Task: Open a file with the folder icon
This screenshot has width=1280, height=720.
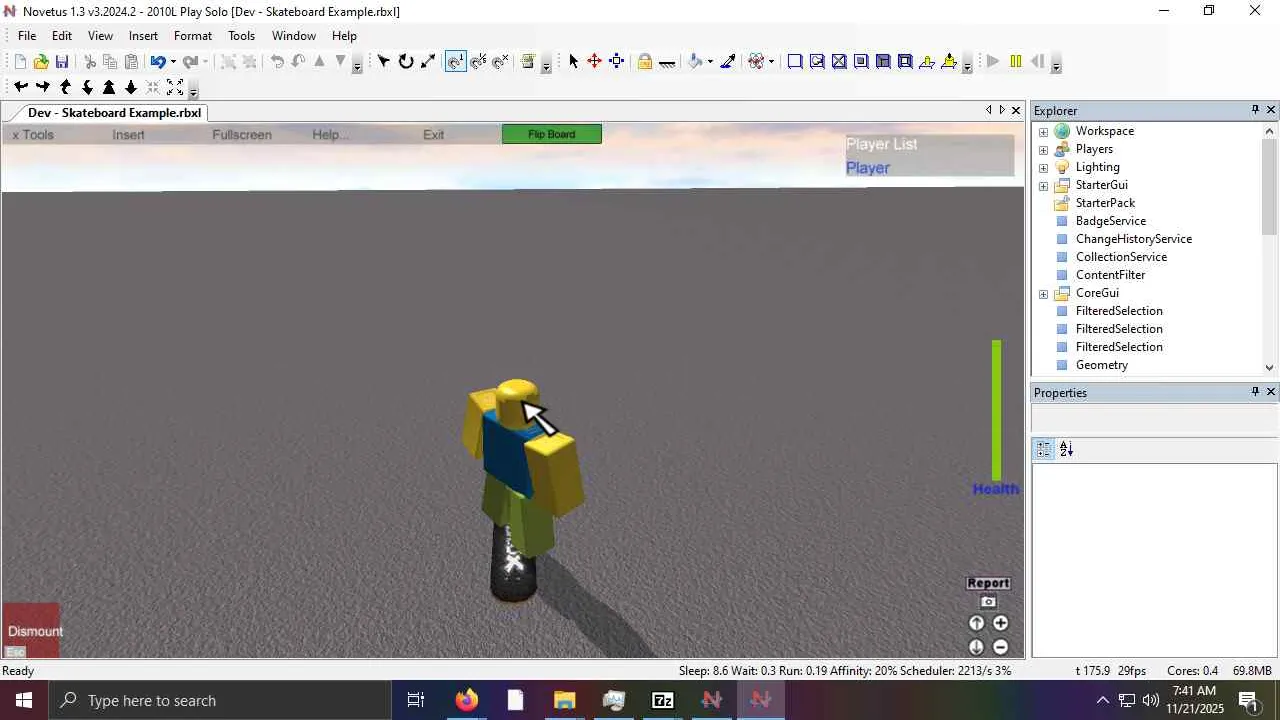Action: pos(41,62)
